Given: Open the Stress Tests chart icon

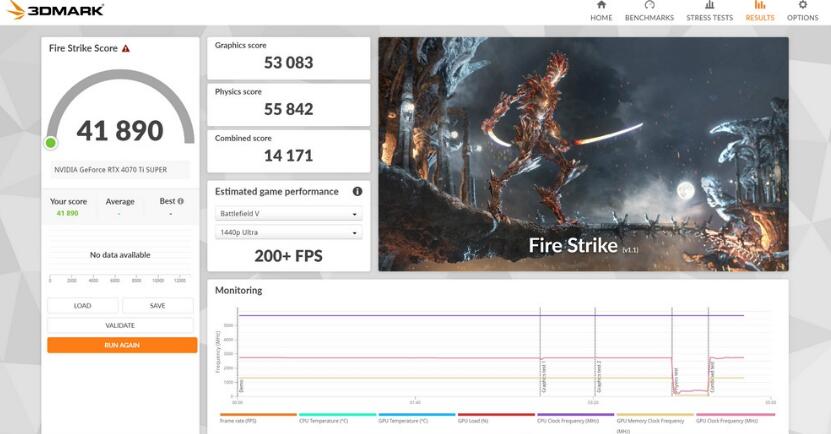Looking at the screenshot, I should [x=709, y=5].
